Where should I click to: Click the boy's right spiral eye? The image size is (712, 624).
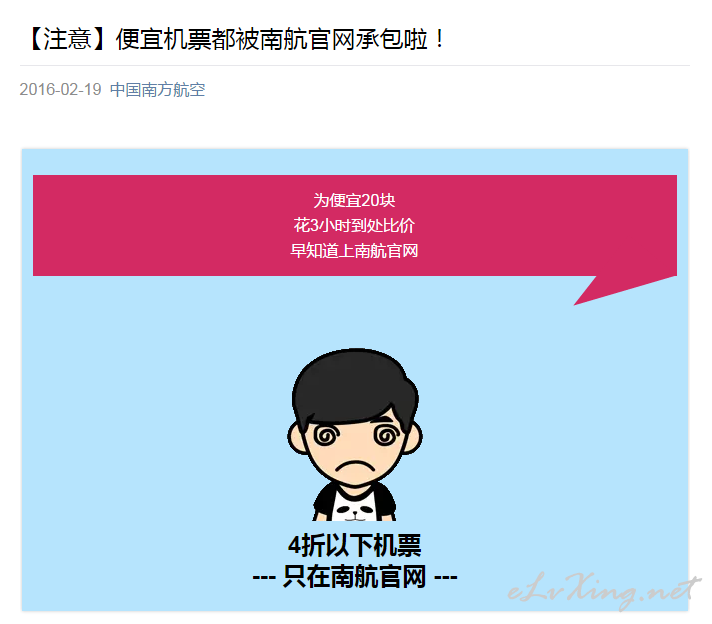click(x=386, y=436)
